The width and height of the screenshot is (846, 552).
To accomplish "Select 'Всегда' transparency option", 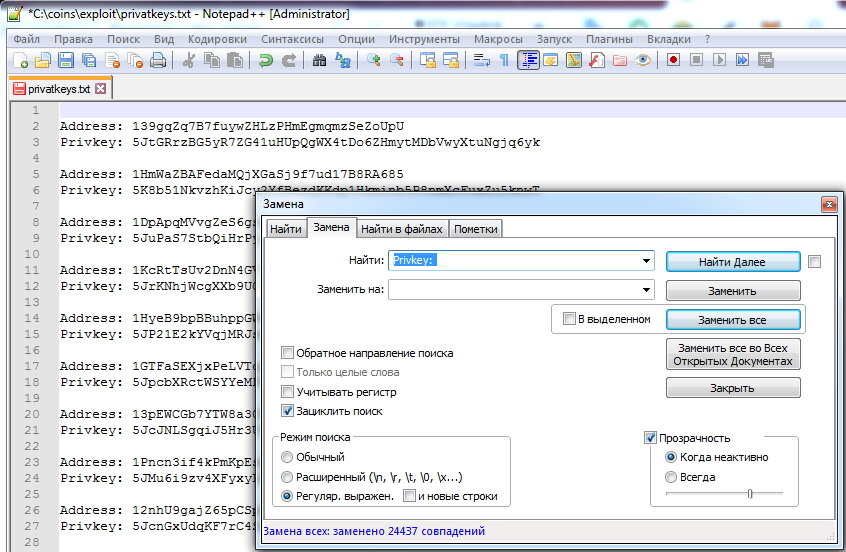I will click(671, 477).
